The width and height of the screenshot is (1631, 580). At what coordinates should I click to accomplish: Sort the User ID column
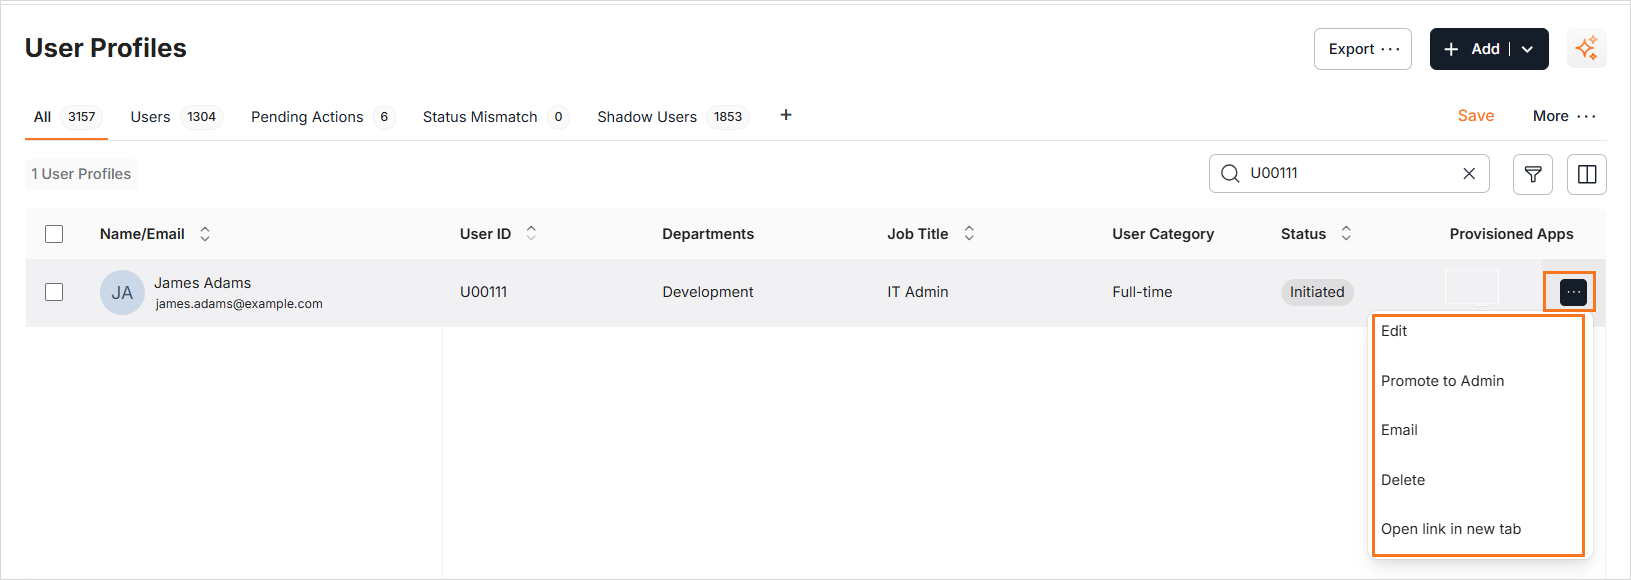click(x=531, y=233)
